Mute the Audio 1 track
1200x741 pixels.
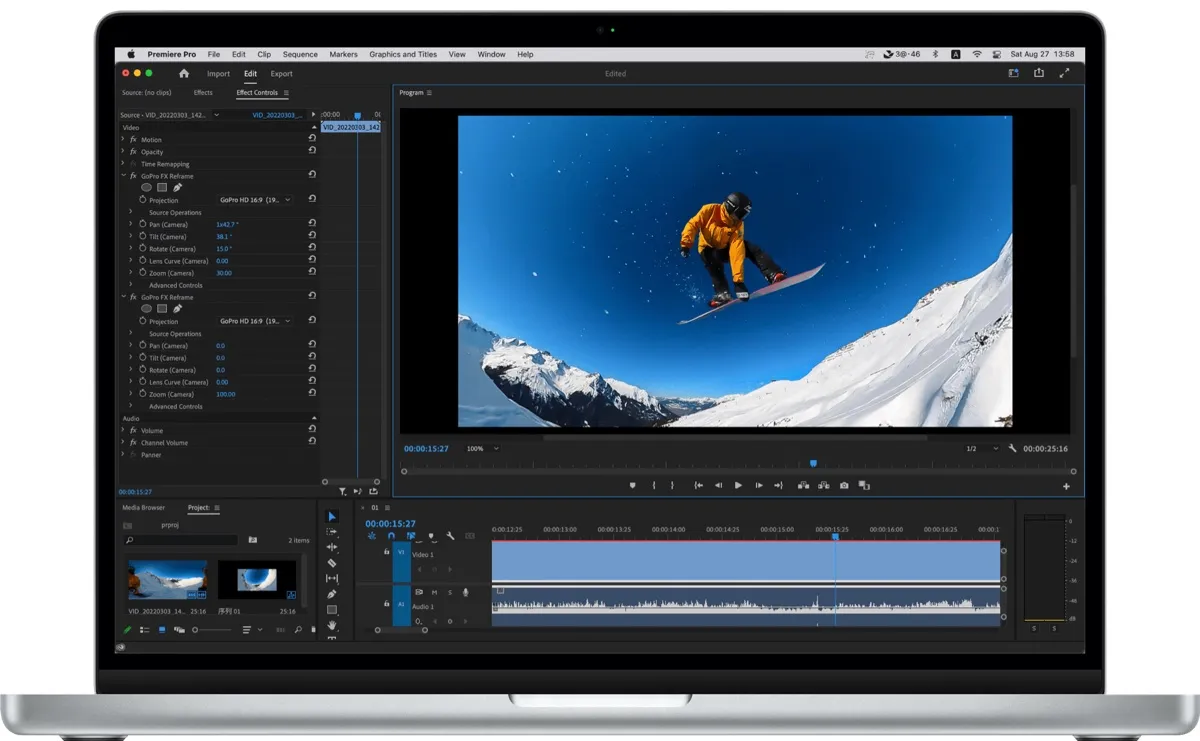434,593
